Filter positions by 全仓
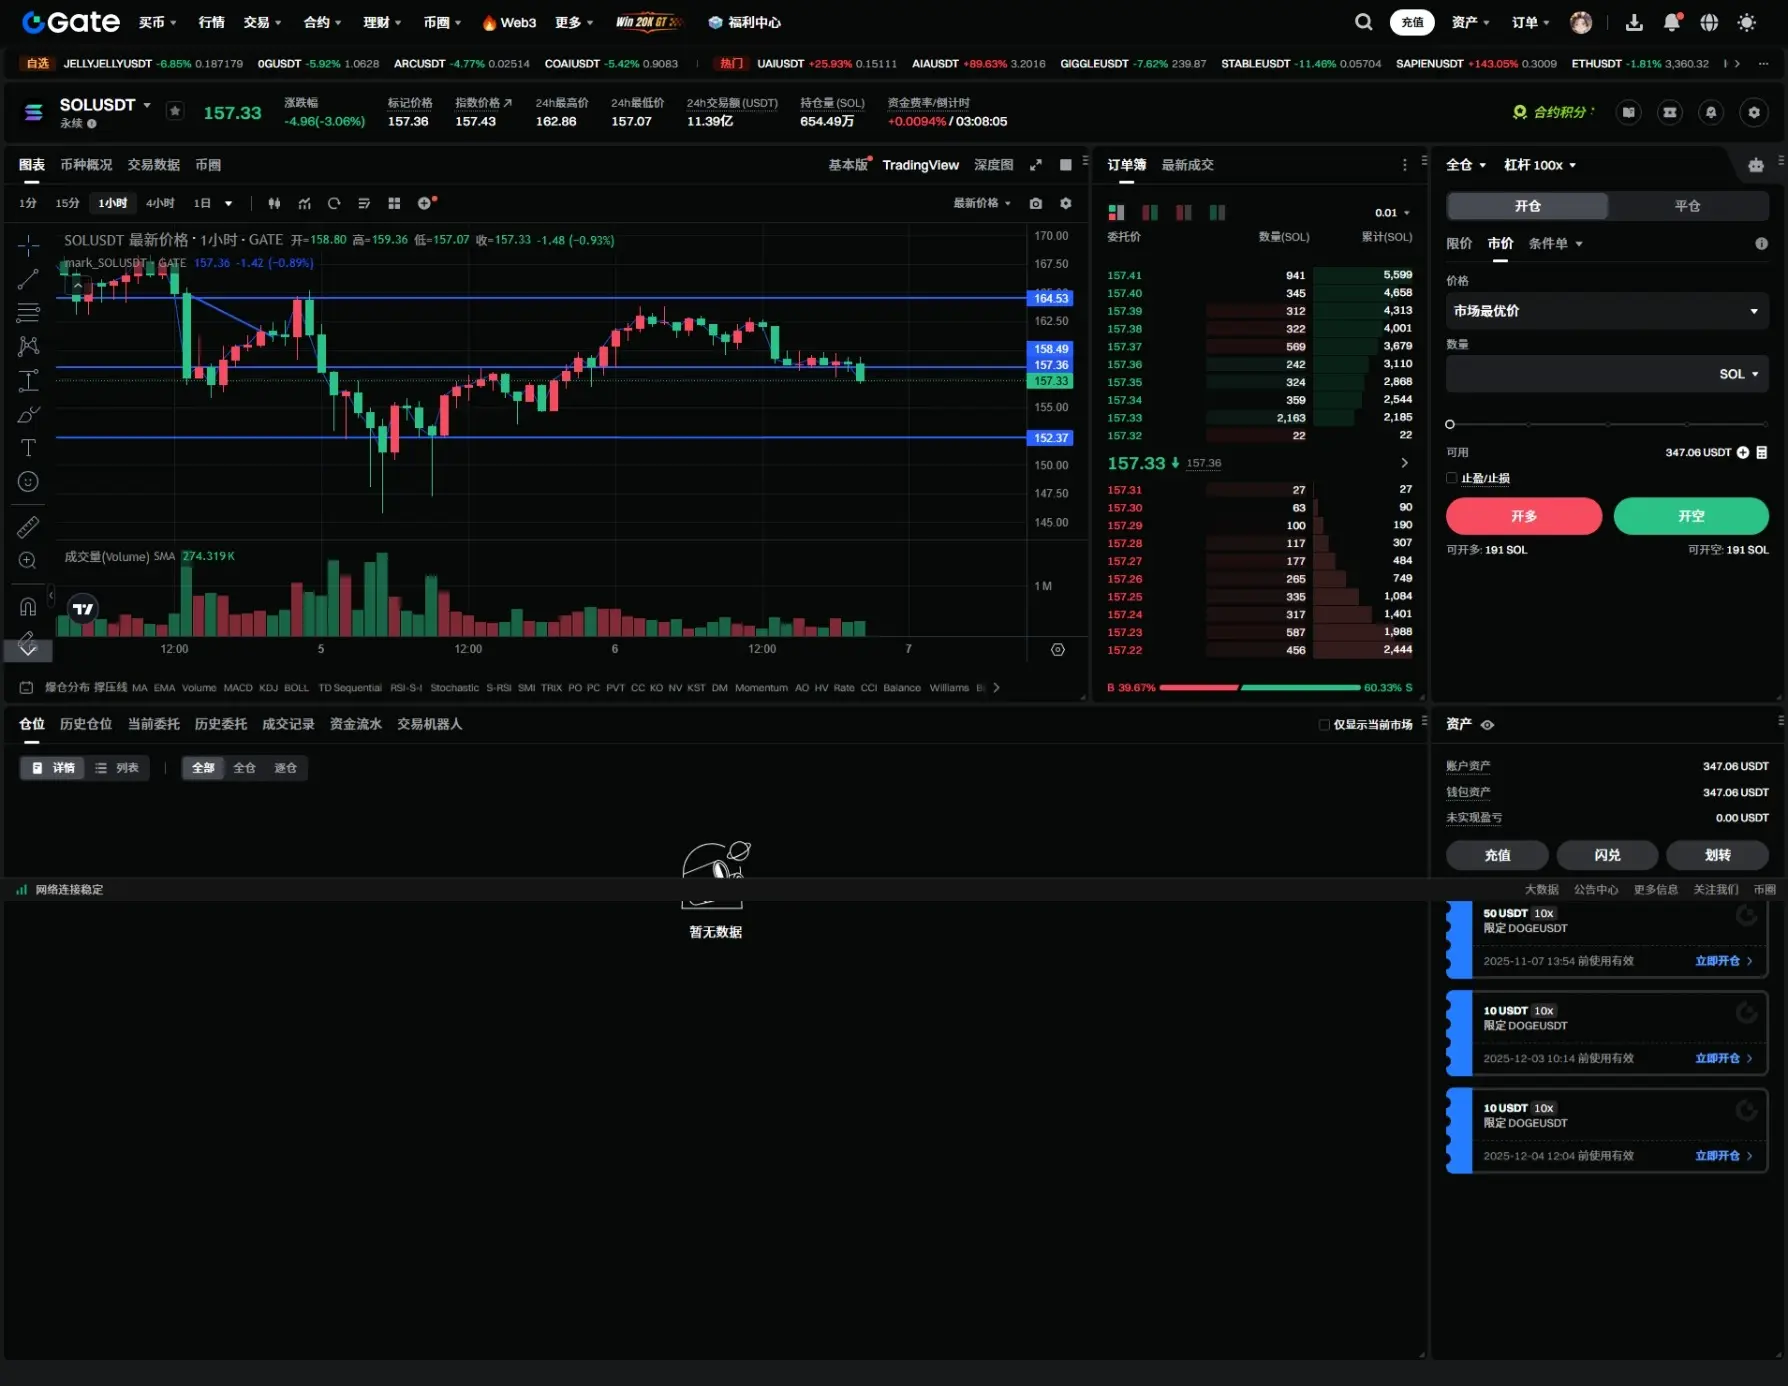The image size is (1788, 1386). (x=244, y=768)
